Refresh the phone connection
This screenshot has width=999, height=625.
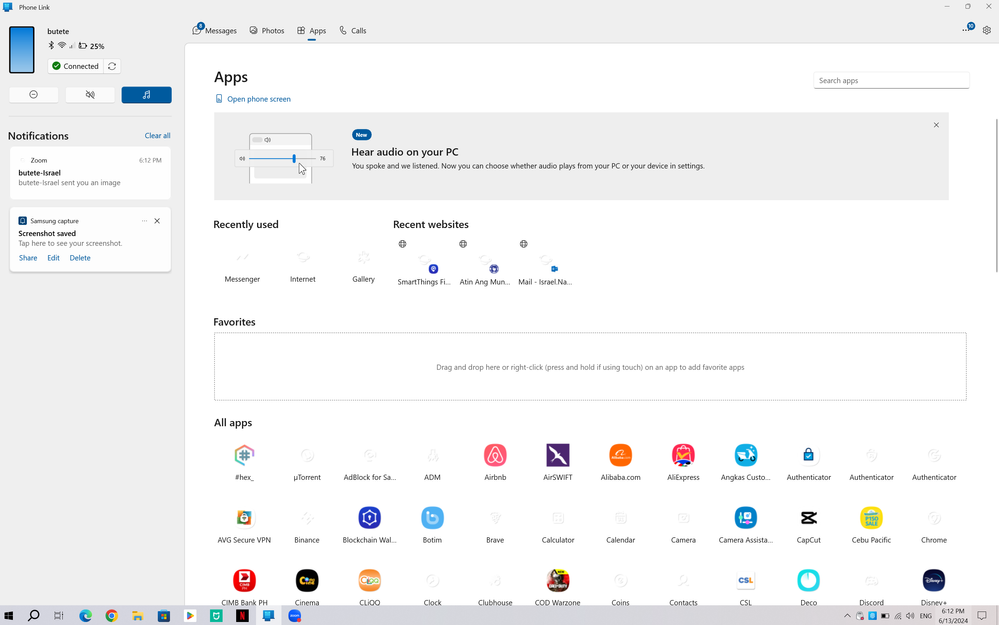coord(112,66)
